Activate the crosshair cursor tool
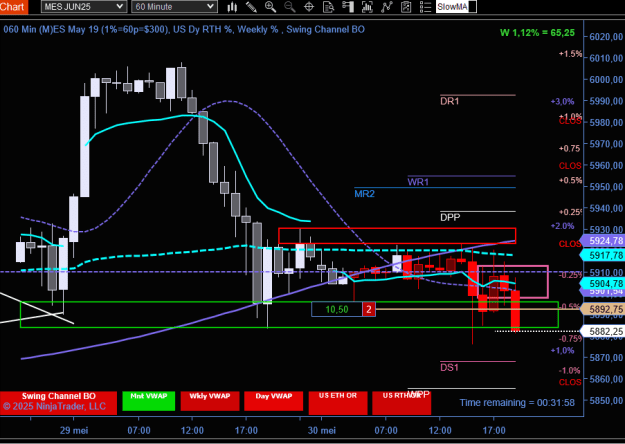This screenshot has height=444, width=625. point(309,7)
